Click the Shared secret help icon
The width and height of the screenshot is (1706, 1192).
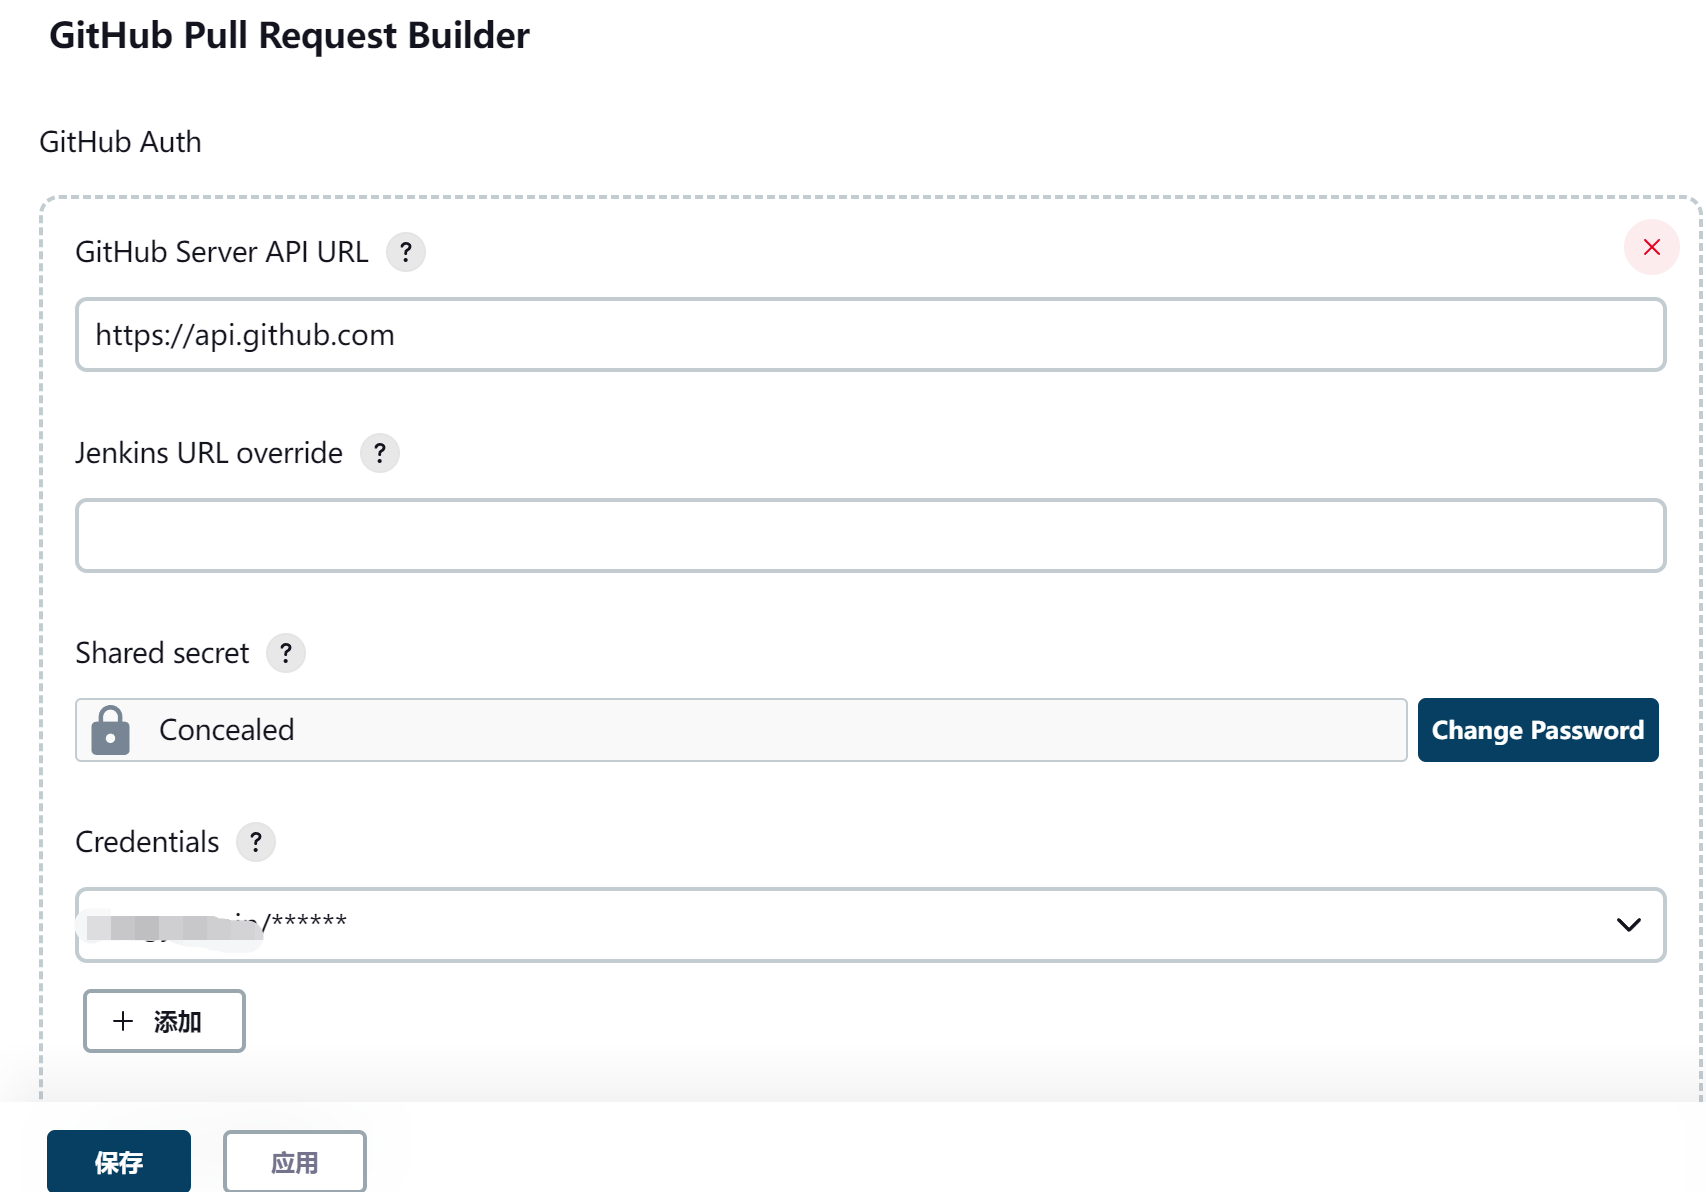[286, 653]
